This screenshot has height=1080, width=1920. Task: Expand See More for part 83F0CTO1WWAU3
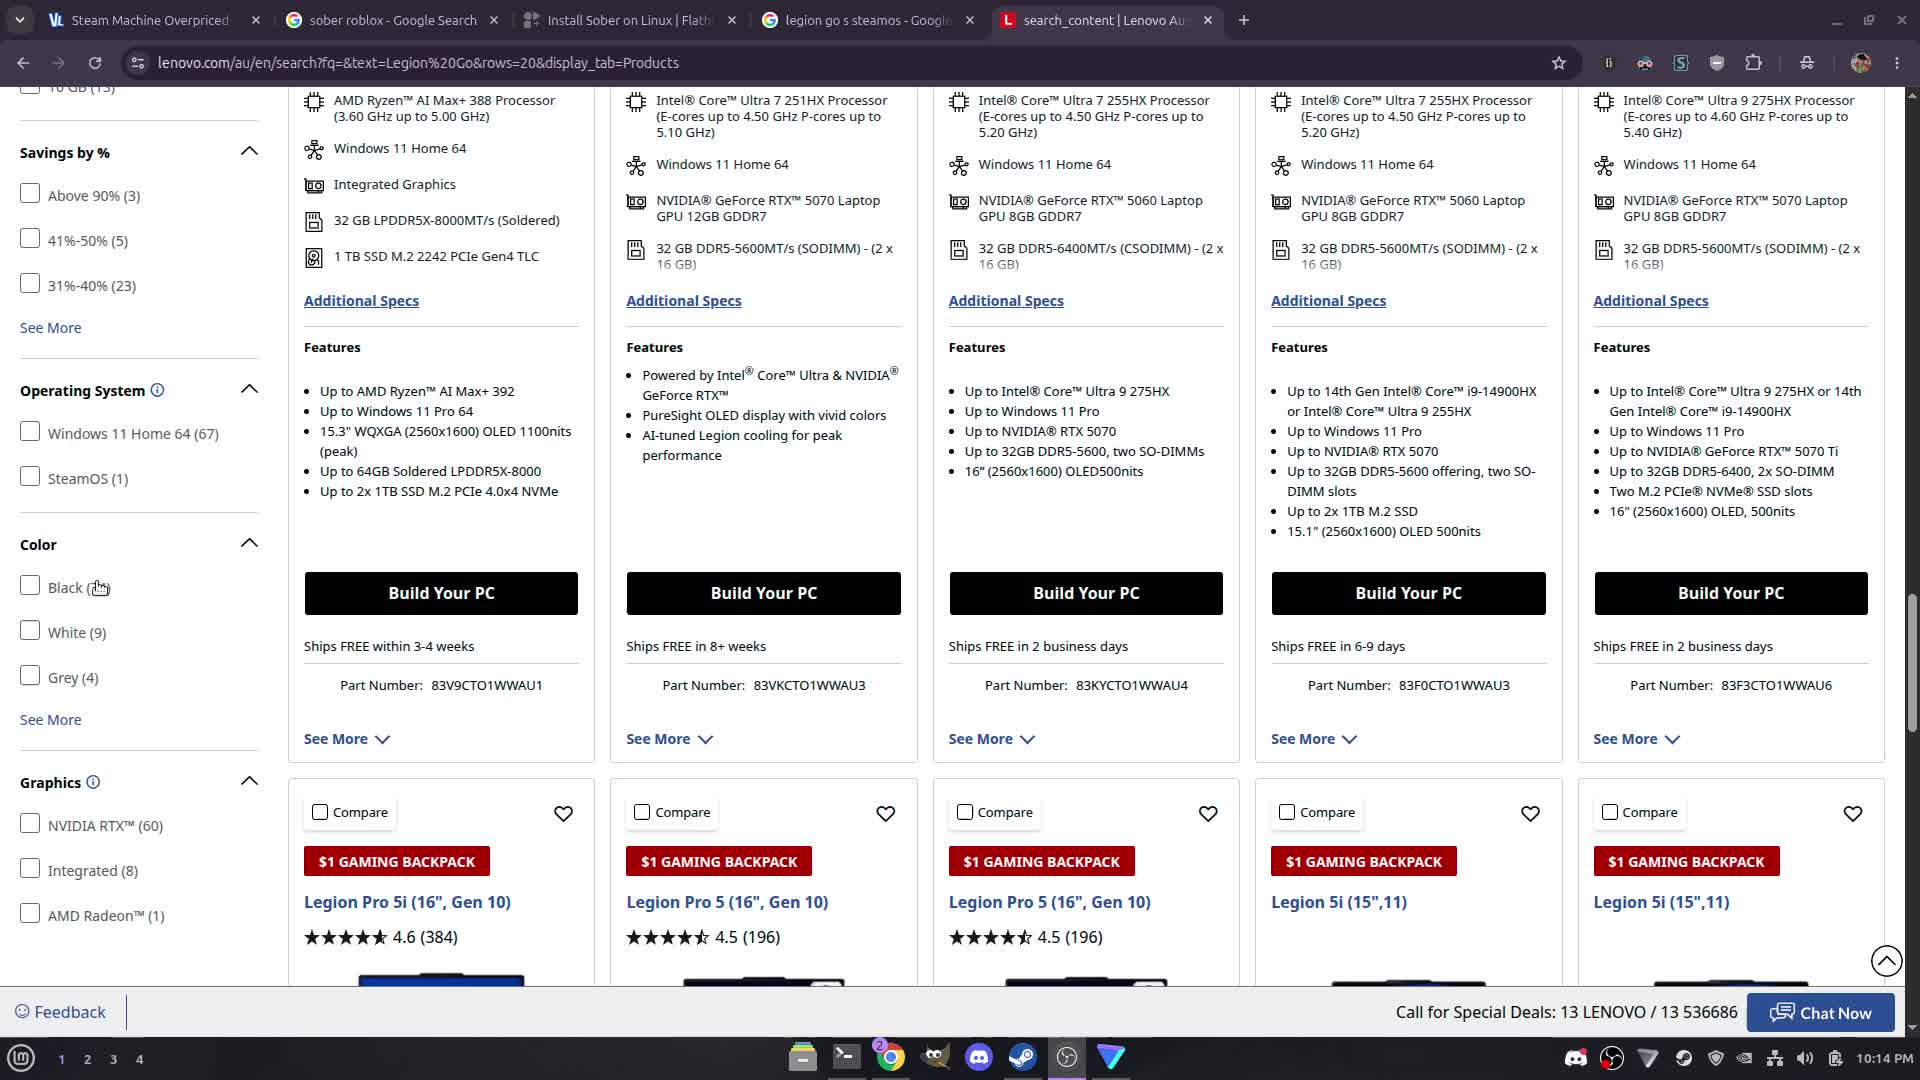(1314, 739)
